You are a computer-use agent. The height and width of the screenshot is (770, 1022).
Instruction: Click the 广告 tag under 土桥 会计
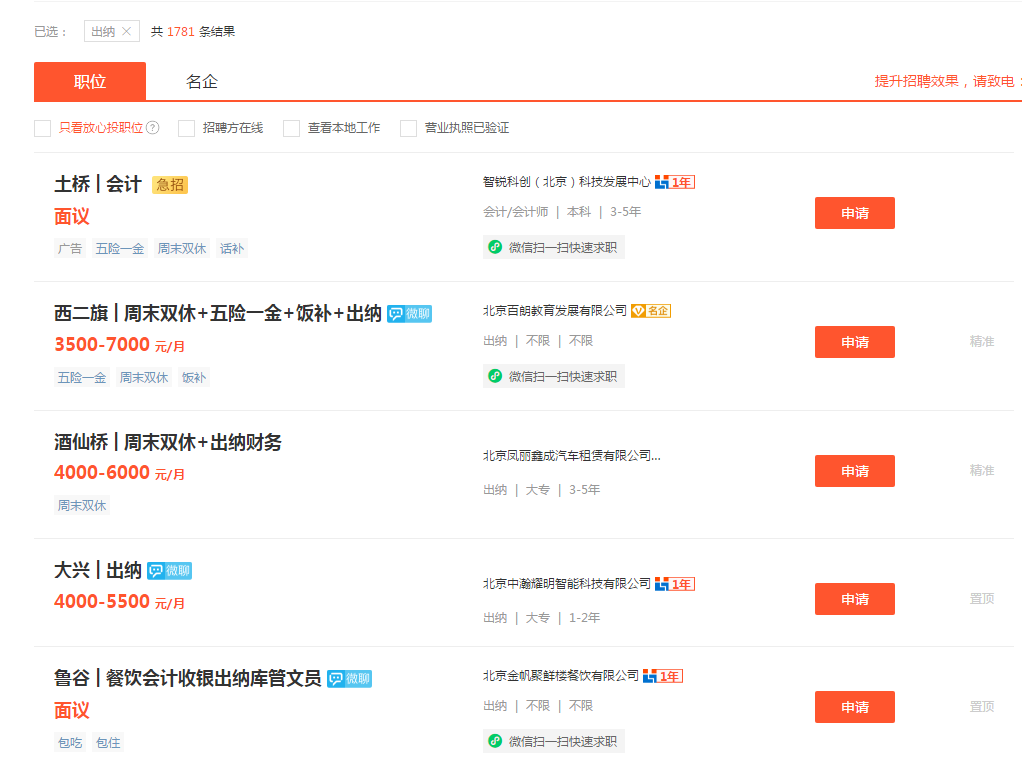(70, 248)
